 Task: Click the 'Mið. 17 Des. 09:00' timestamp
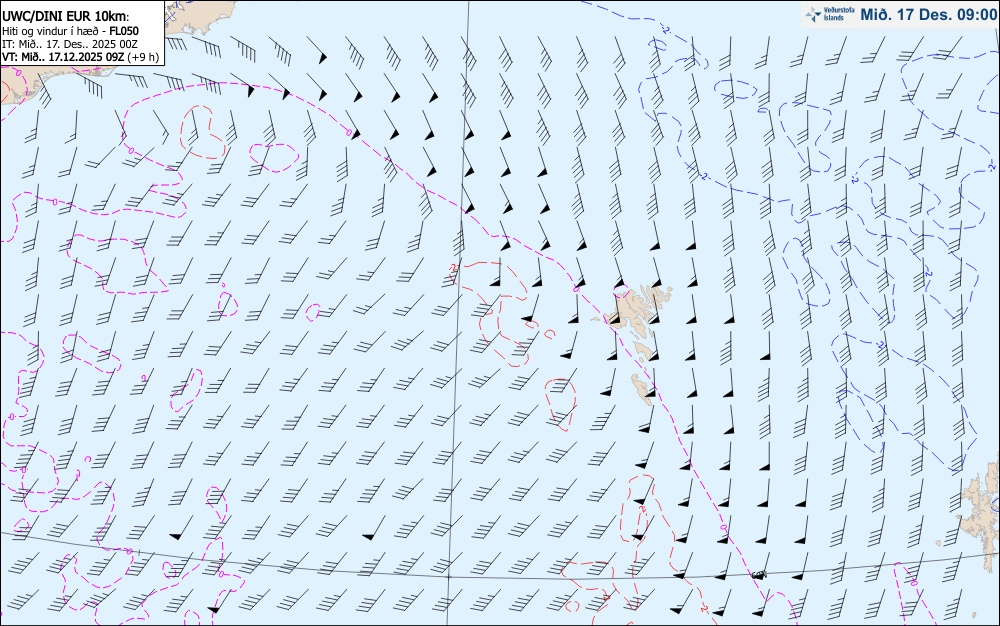point(928,14)
